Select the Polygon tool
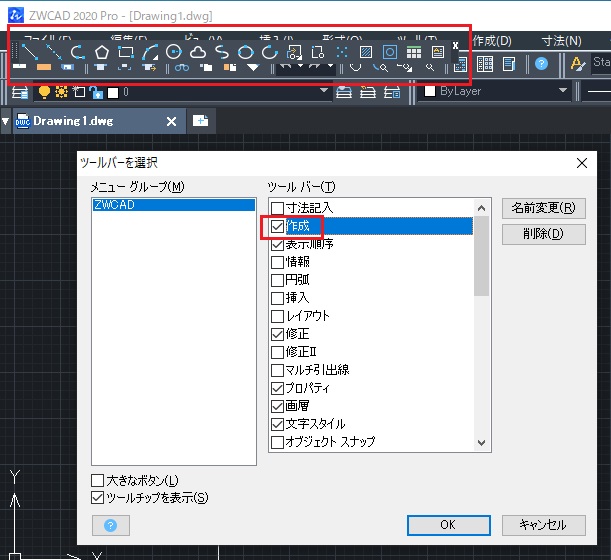This screenshot has width=611, height=560. [102, 52]
